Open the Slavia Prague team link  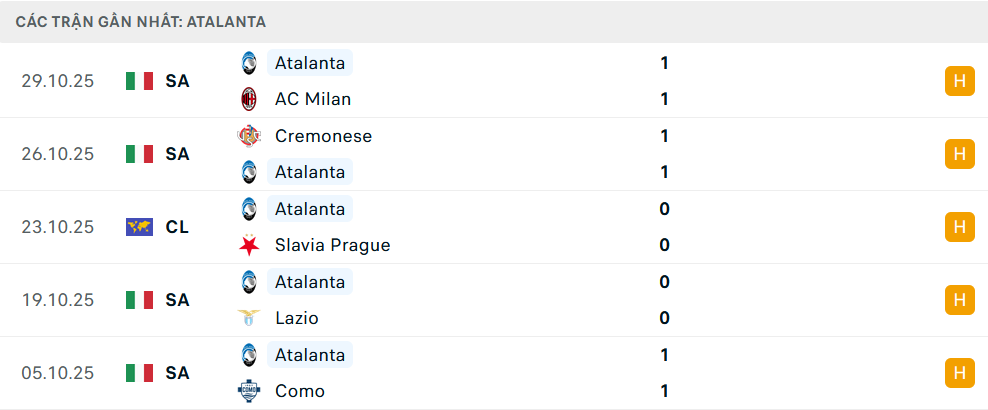click(x=332, y=245)
